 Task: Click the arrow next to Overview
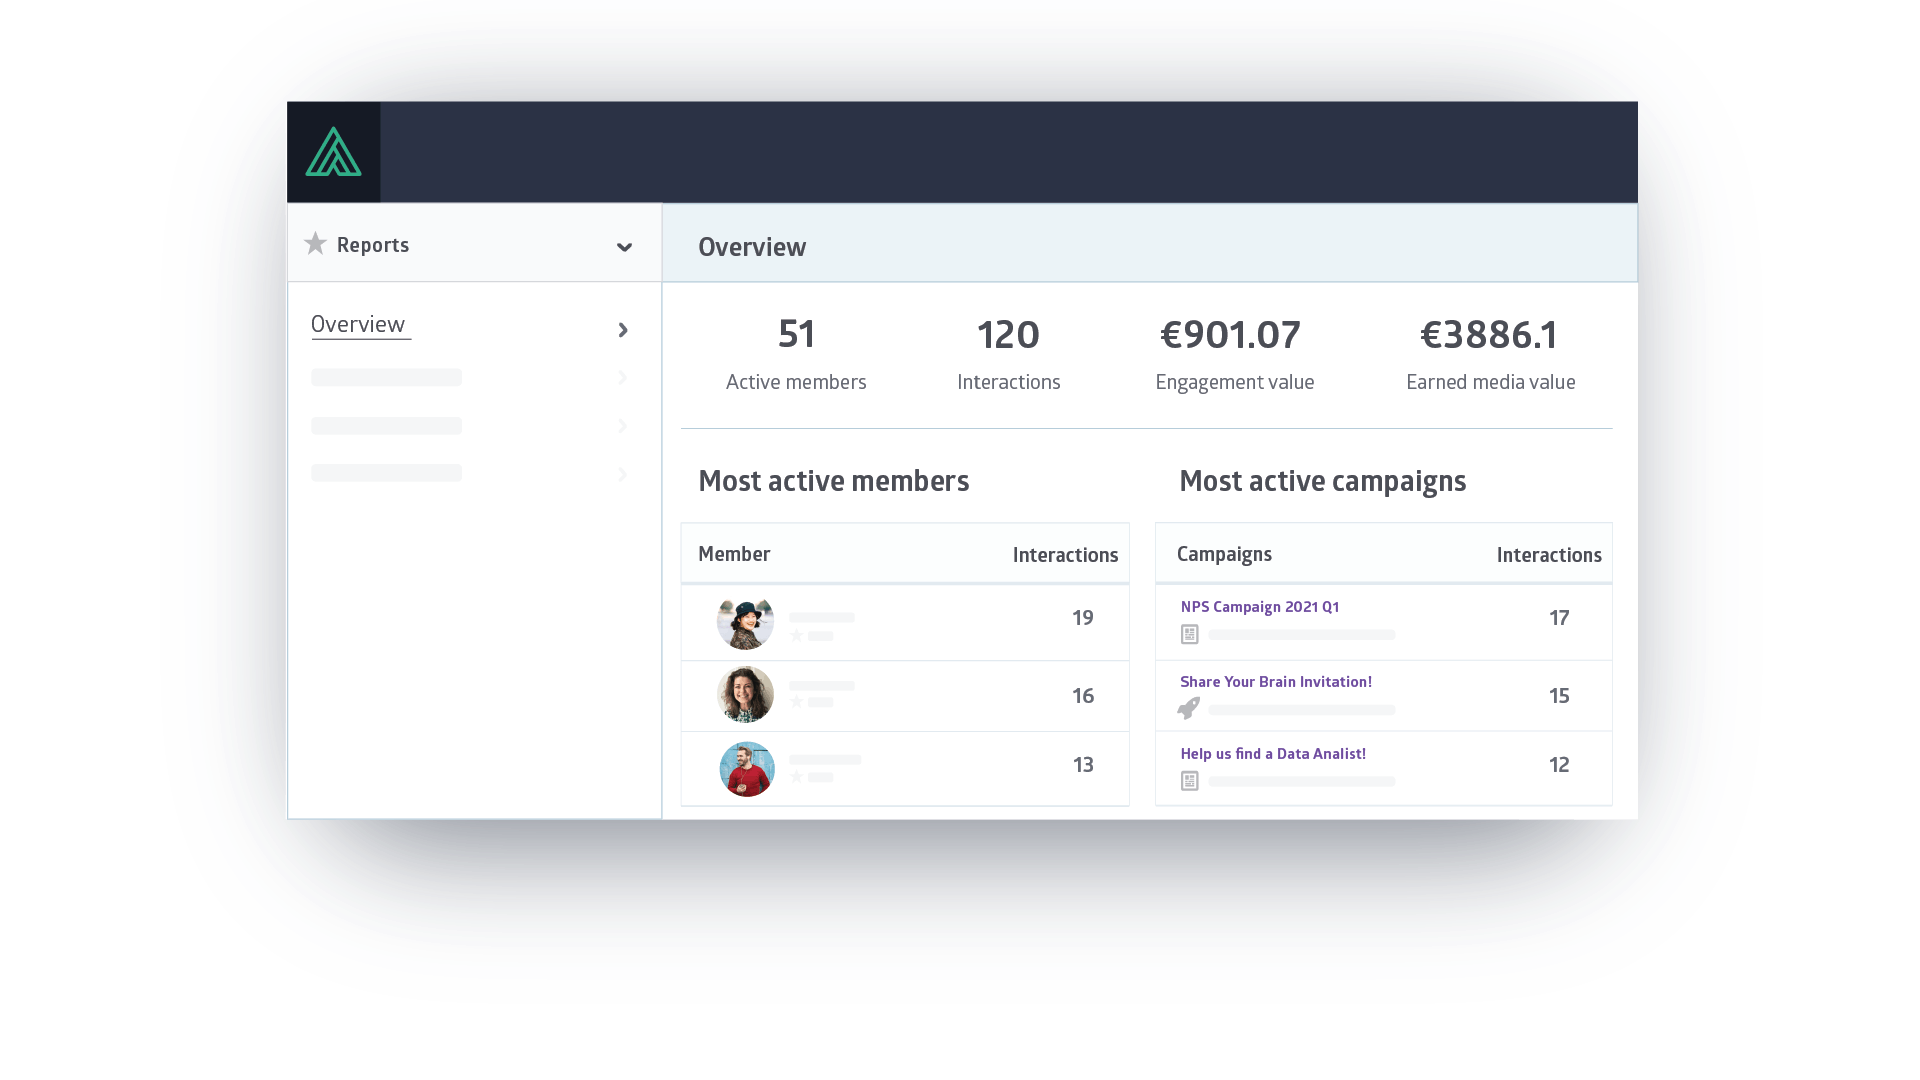(x=623, y=330)
